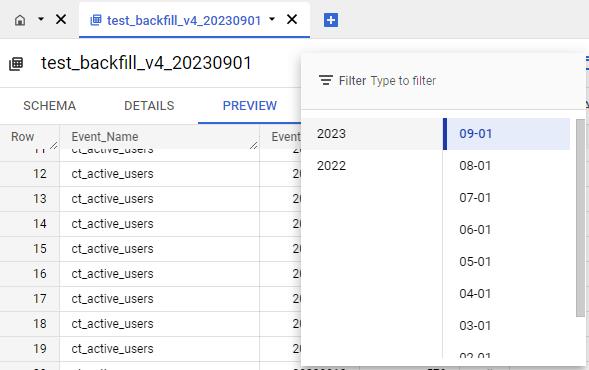This screenshot has width=589, height=370.
Task: Choose the 05-01 date entry
Action: pos(507,261)
